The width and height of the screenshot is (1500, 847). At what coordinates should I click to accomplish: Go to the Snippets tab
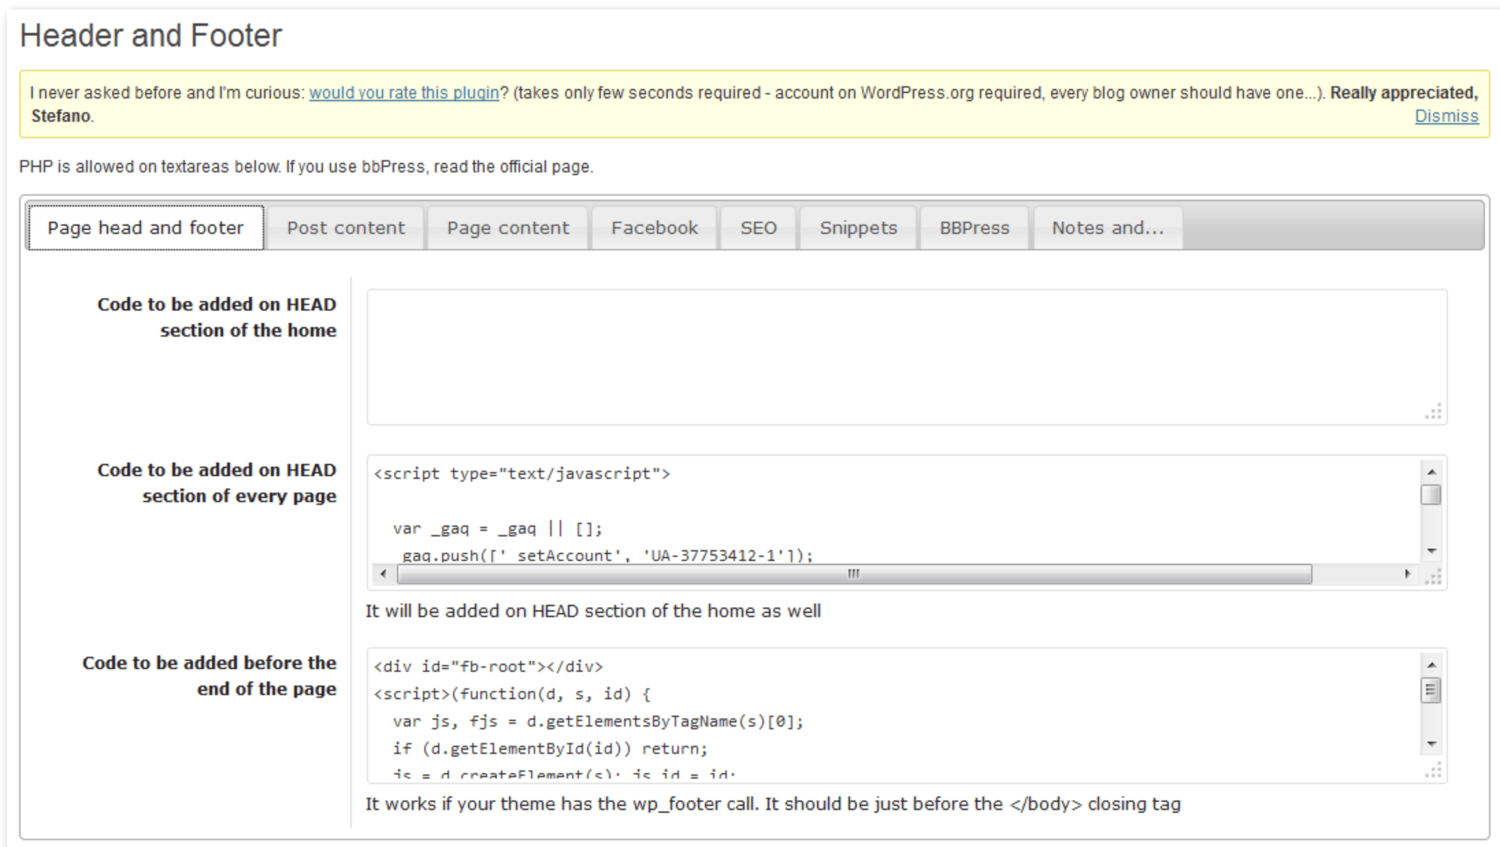coord(858,228)
